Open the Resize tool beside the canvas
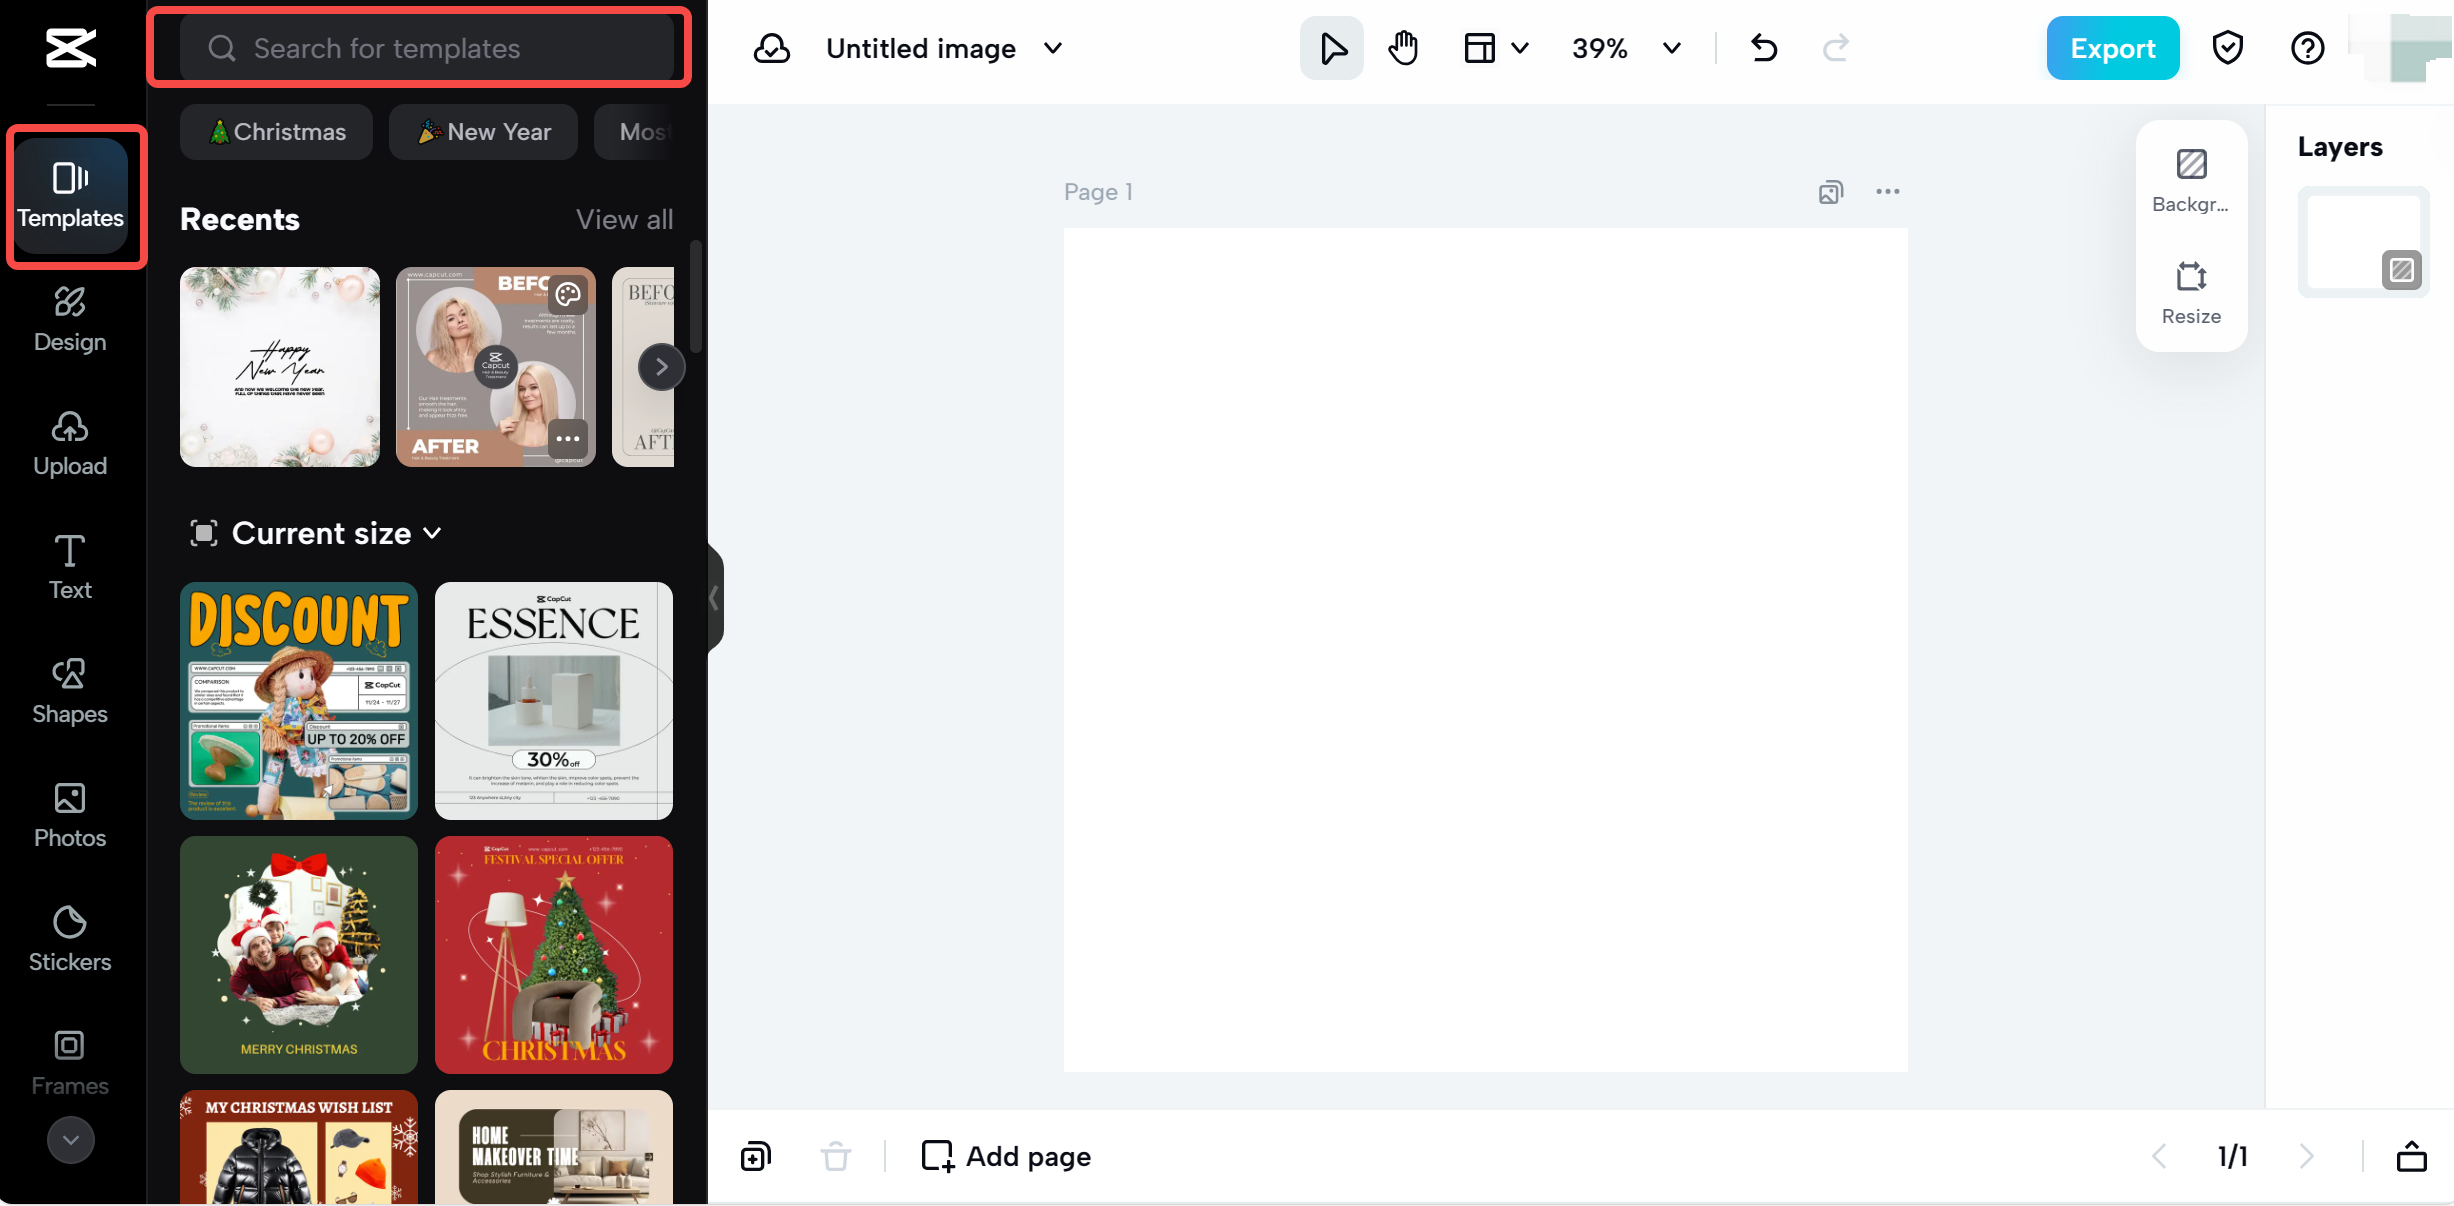The height and width of the screenshot is (1206, 2454). pyautogui.click(x=2190, y=291)
